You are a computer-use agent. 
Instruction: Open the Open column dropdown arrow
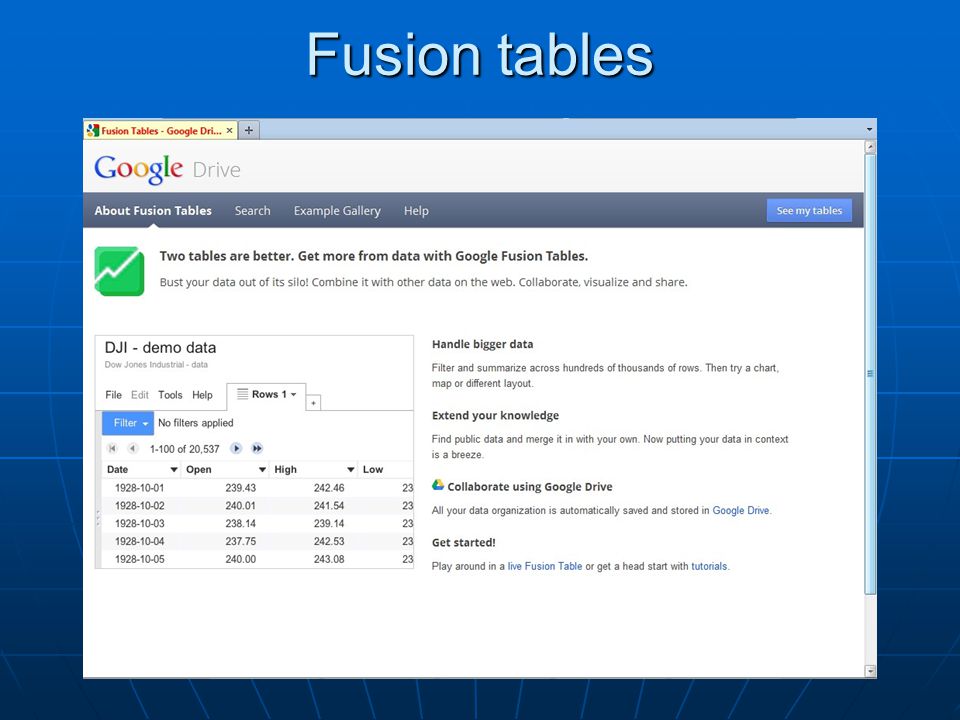pos(262,470)
